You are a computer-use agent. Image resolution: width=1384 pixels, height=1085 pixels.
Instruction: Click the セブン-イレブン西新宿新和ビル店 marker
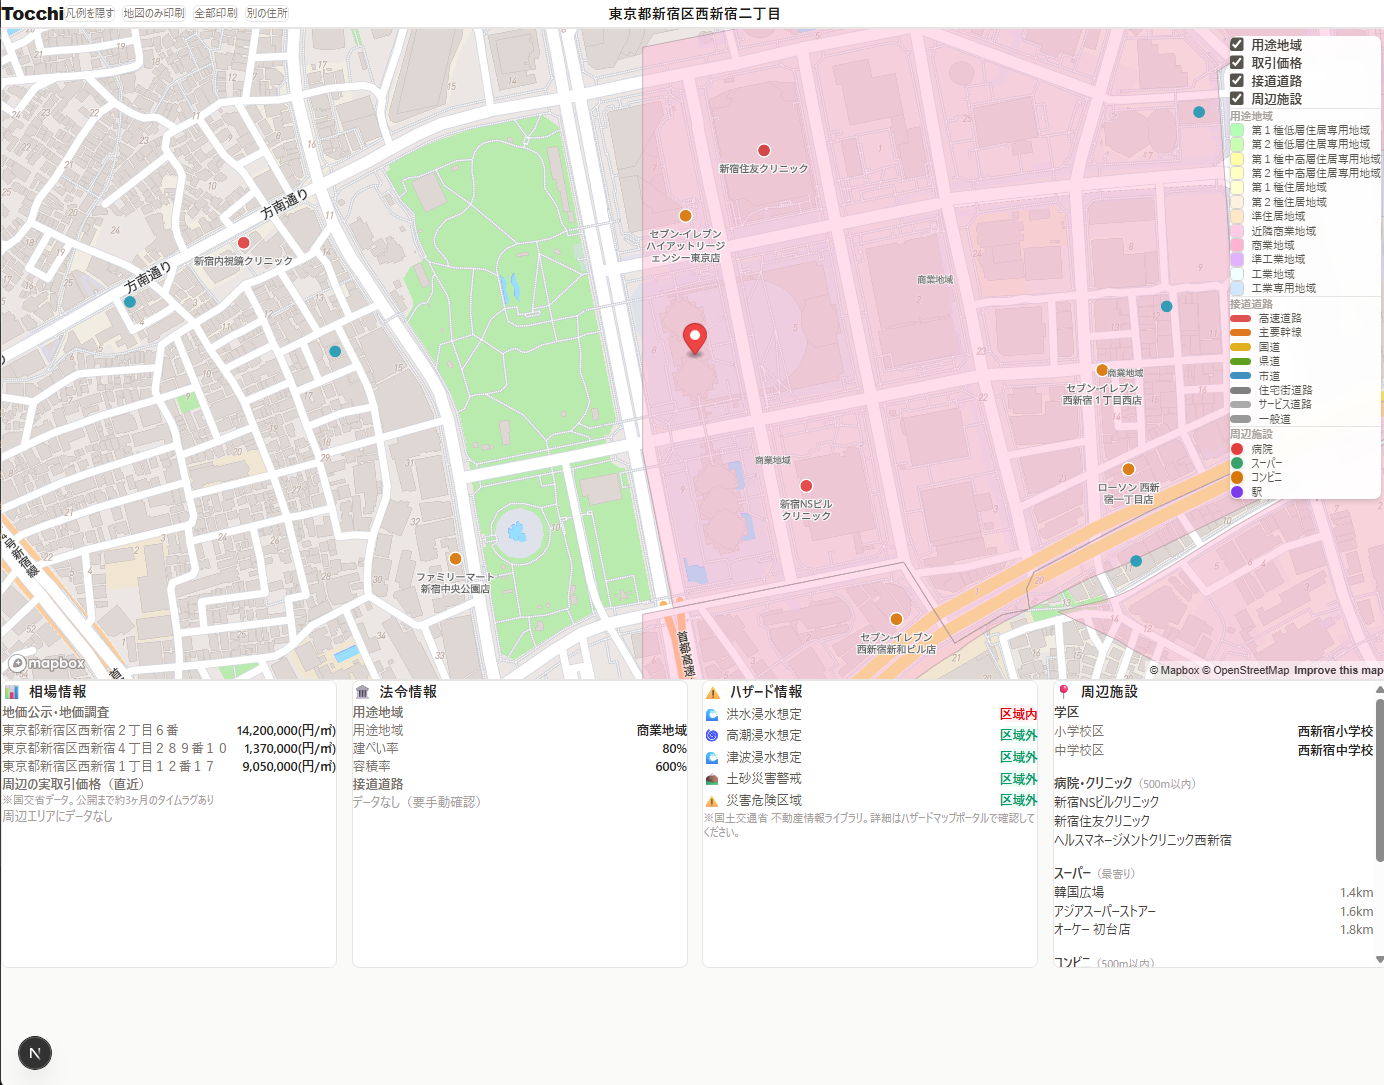[896, 619]
